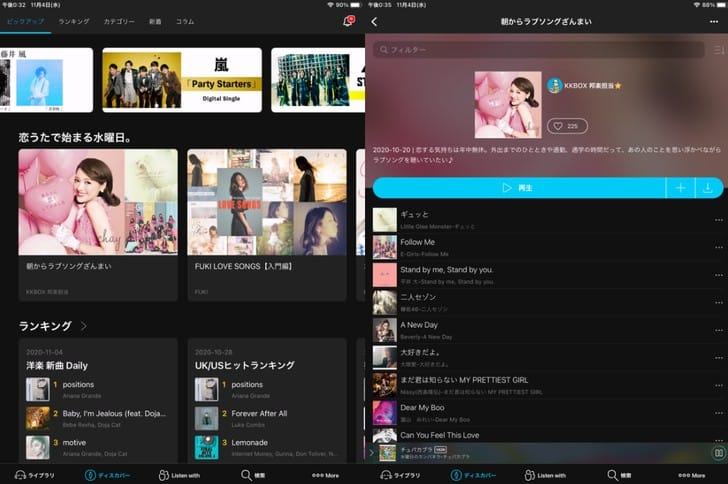Viewport: 728px width, 484px height.
Task: Play motive ranking entry
Action: [98, 447]
